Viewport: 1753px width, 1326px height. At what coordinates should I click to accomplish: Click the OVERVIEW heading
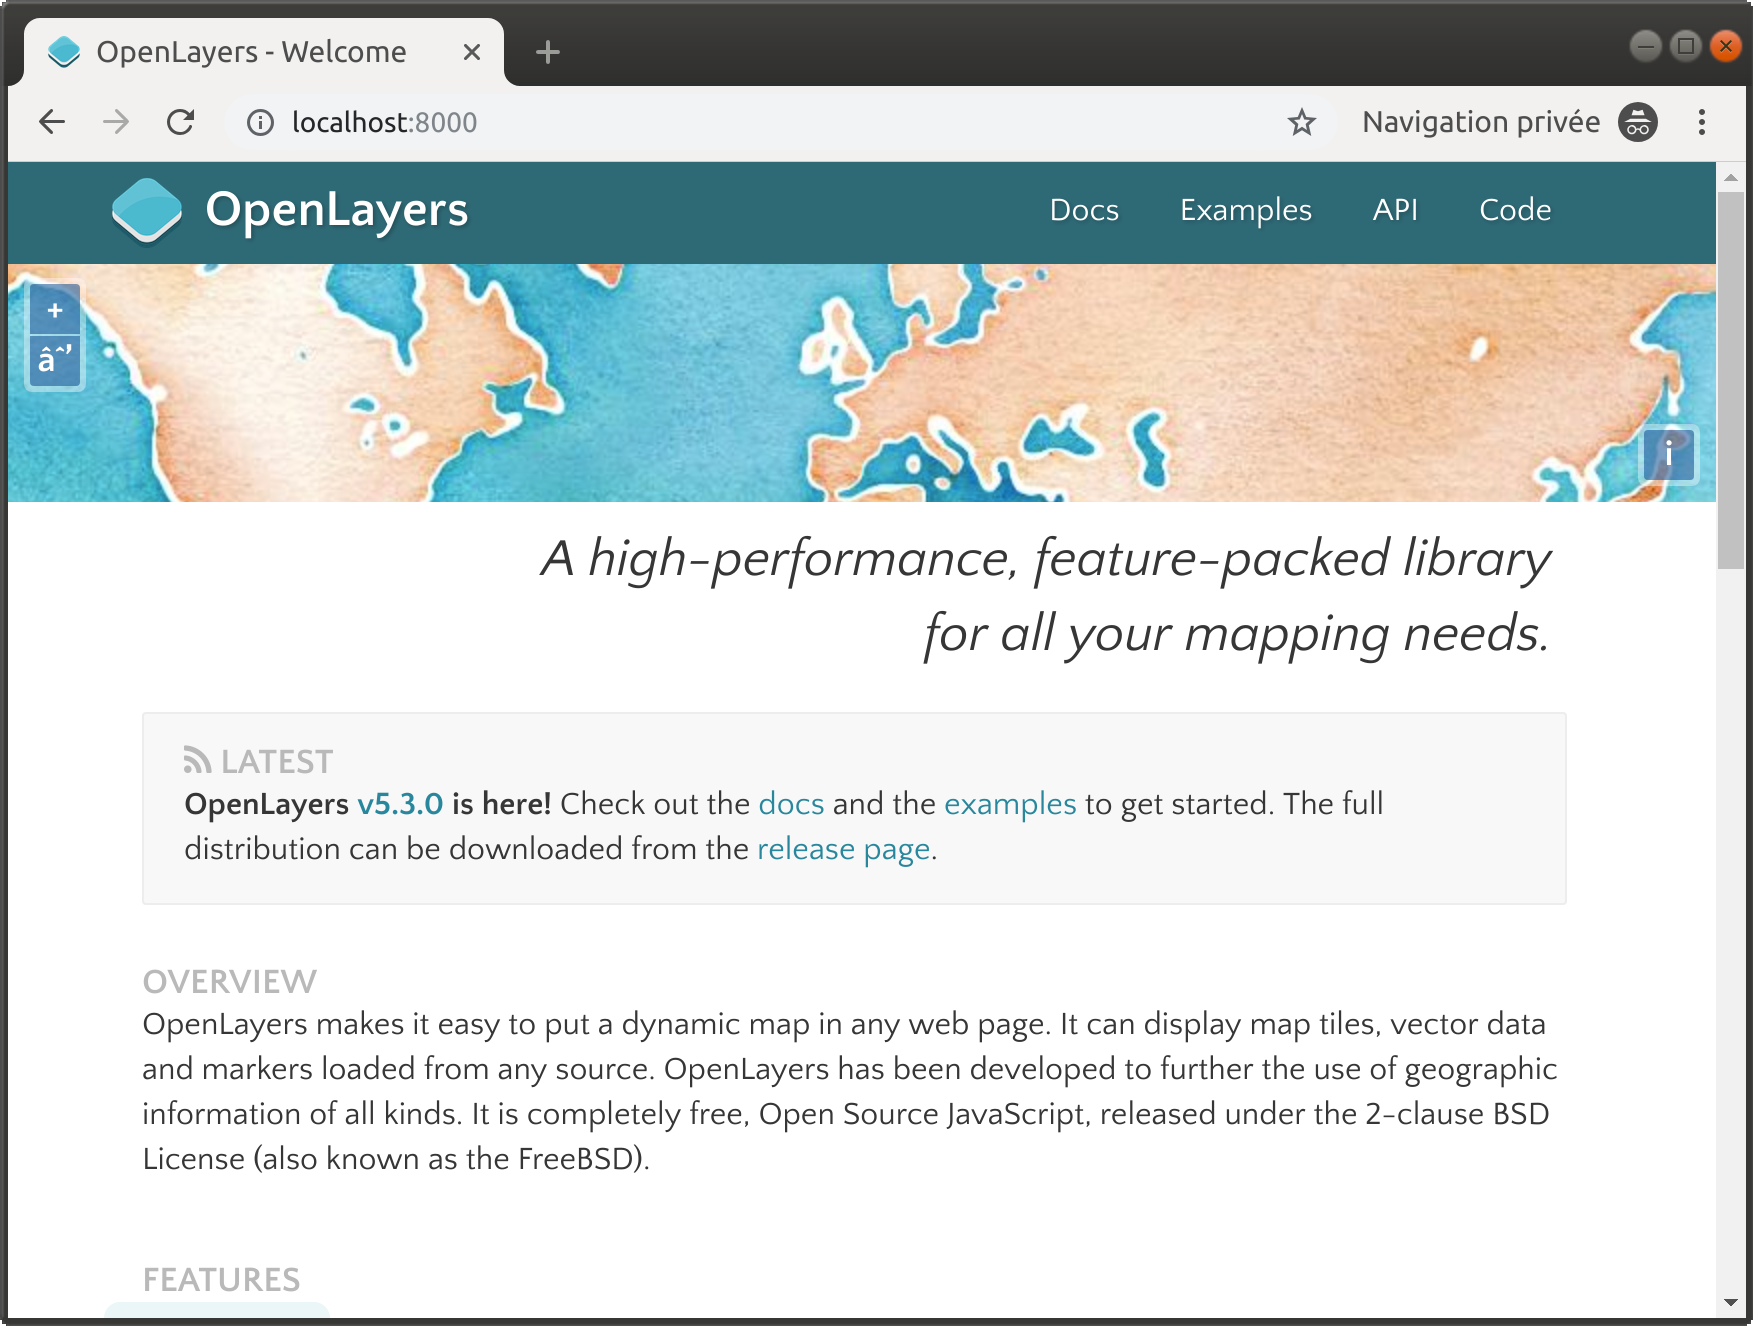230,982
